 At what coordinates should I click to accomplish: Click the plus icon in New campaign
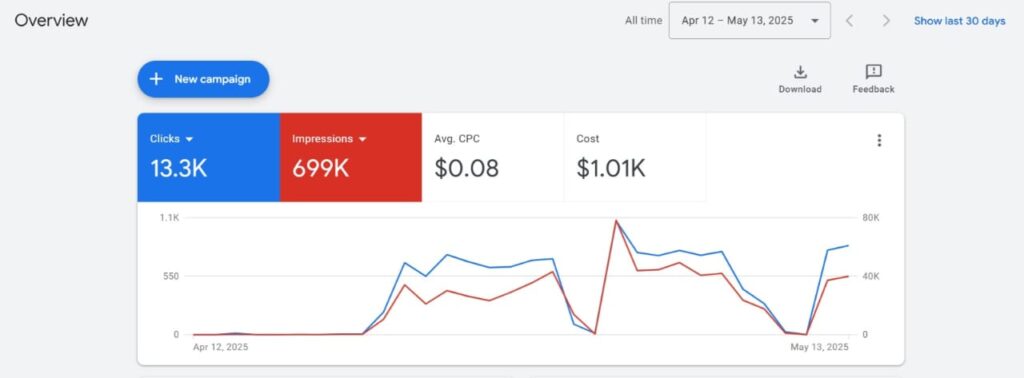pos(155,79)
